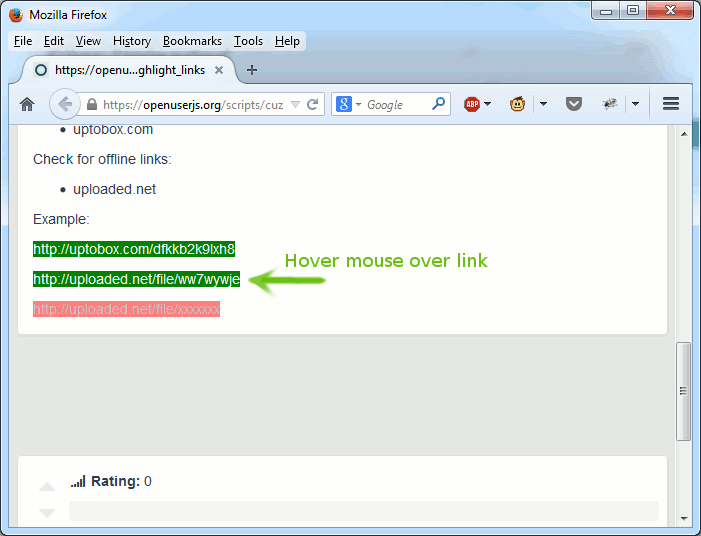
Task: Open the Greasemonkey dropdown arrow
Action: (x=543, y=104)
